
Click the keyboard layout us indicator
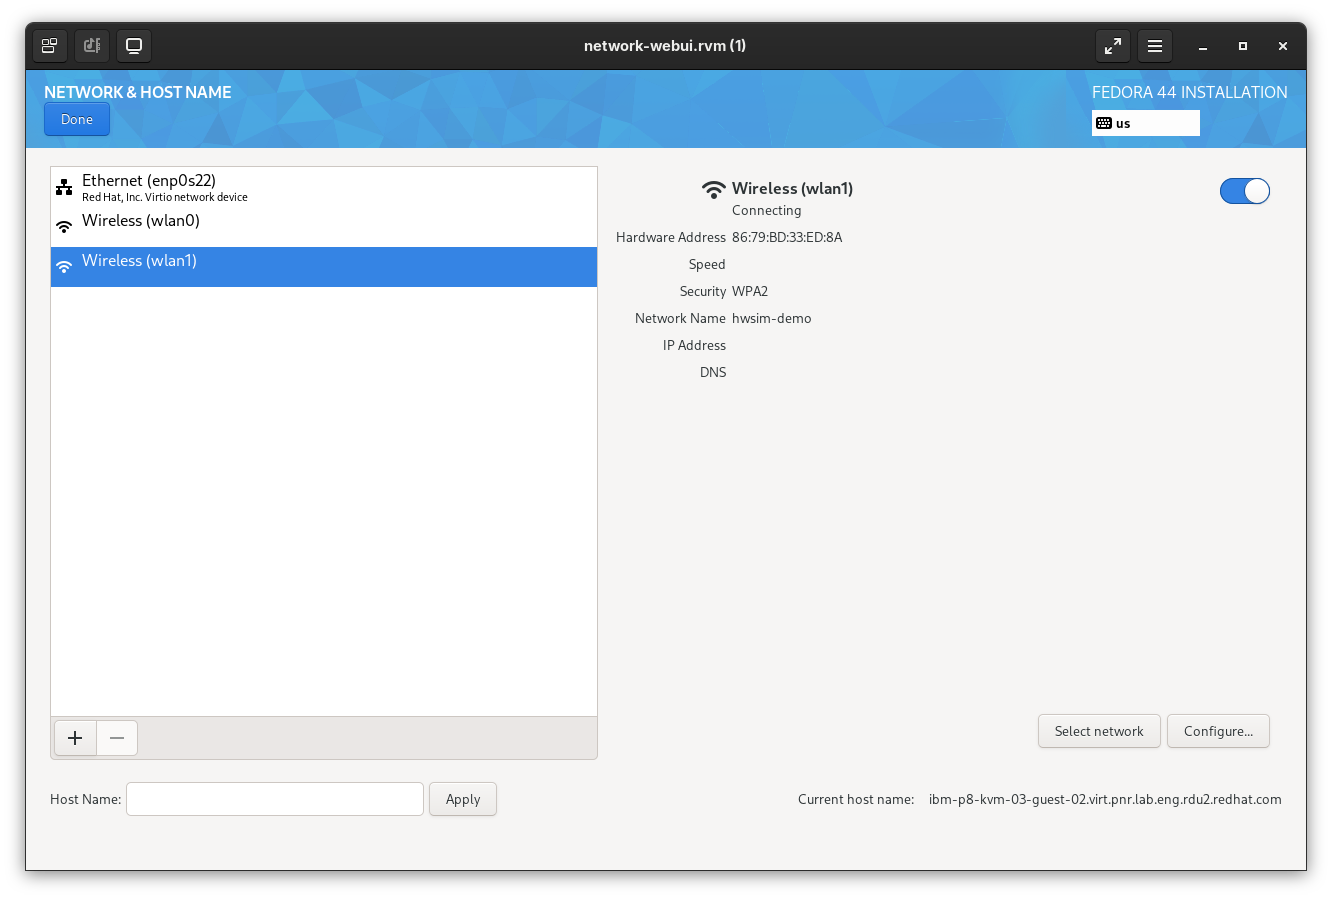1145,123
